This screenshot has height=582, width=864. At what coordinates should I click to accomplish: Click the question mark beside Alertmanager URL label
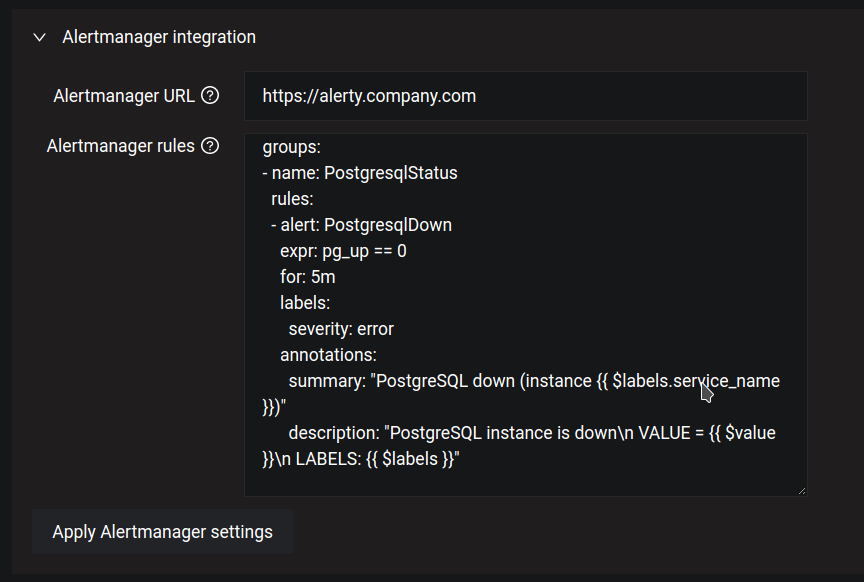210,95
